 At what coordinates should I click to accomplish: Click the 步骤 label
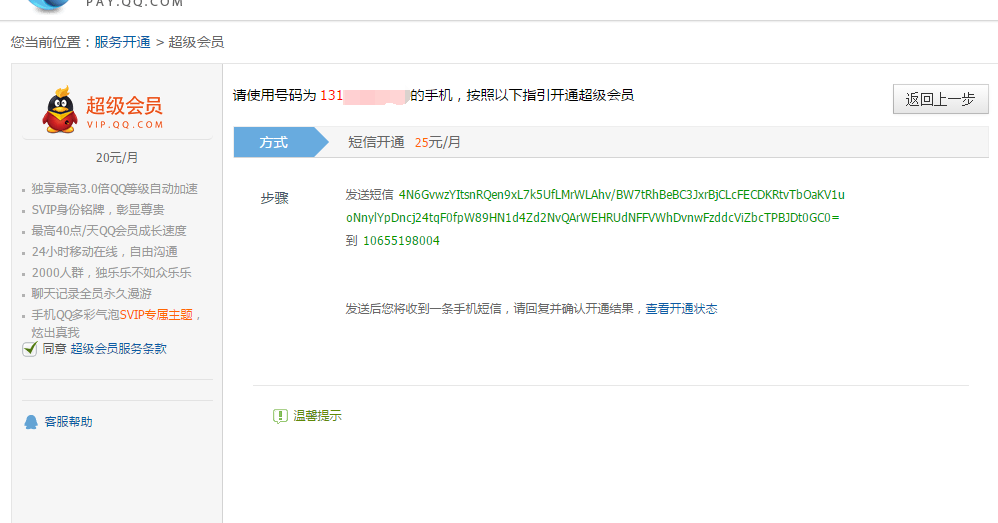pyautogui.click(x=274, y=198)
